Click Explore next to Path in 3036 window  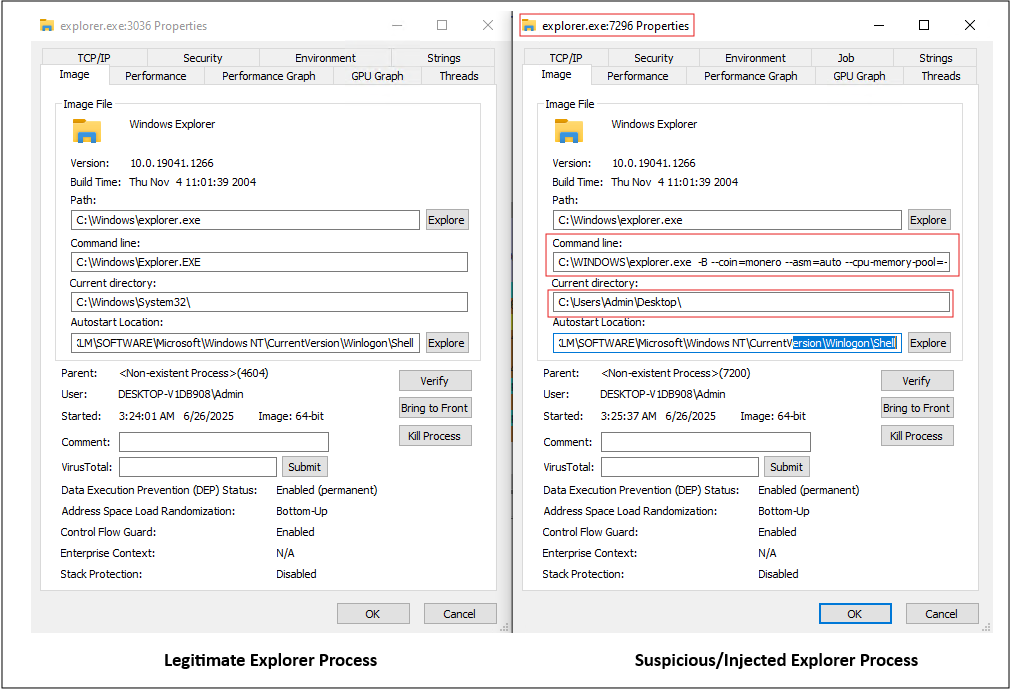tap(446, 220)
